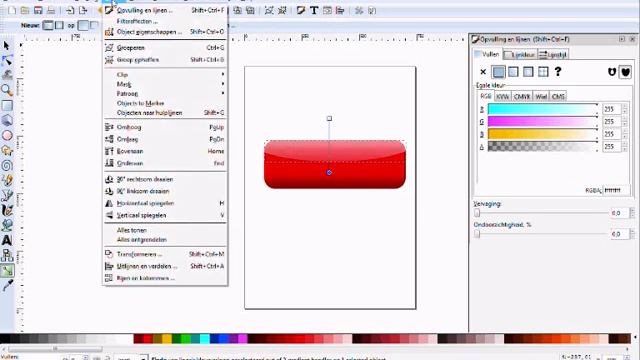Select the Star polygon tool
Viewport: 640px width, 360px height.
[7, 150]
